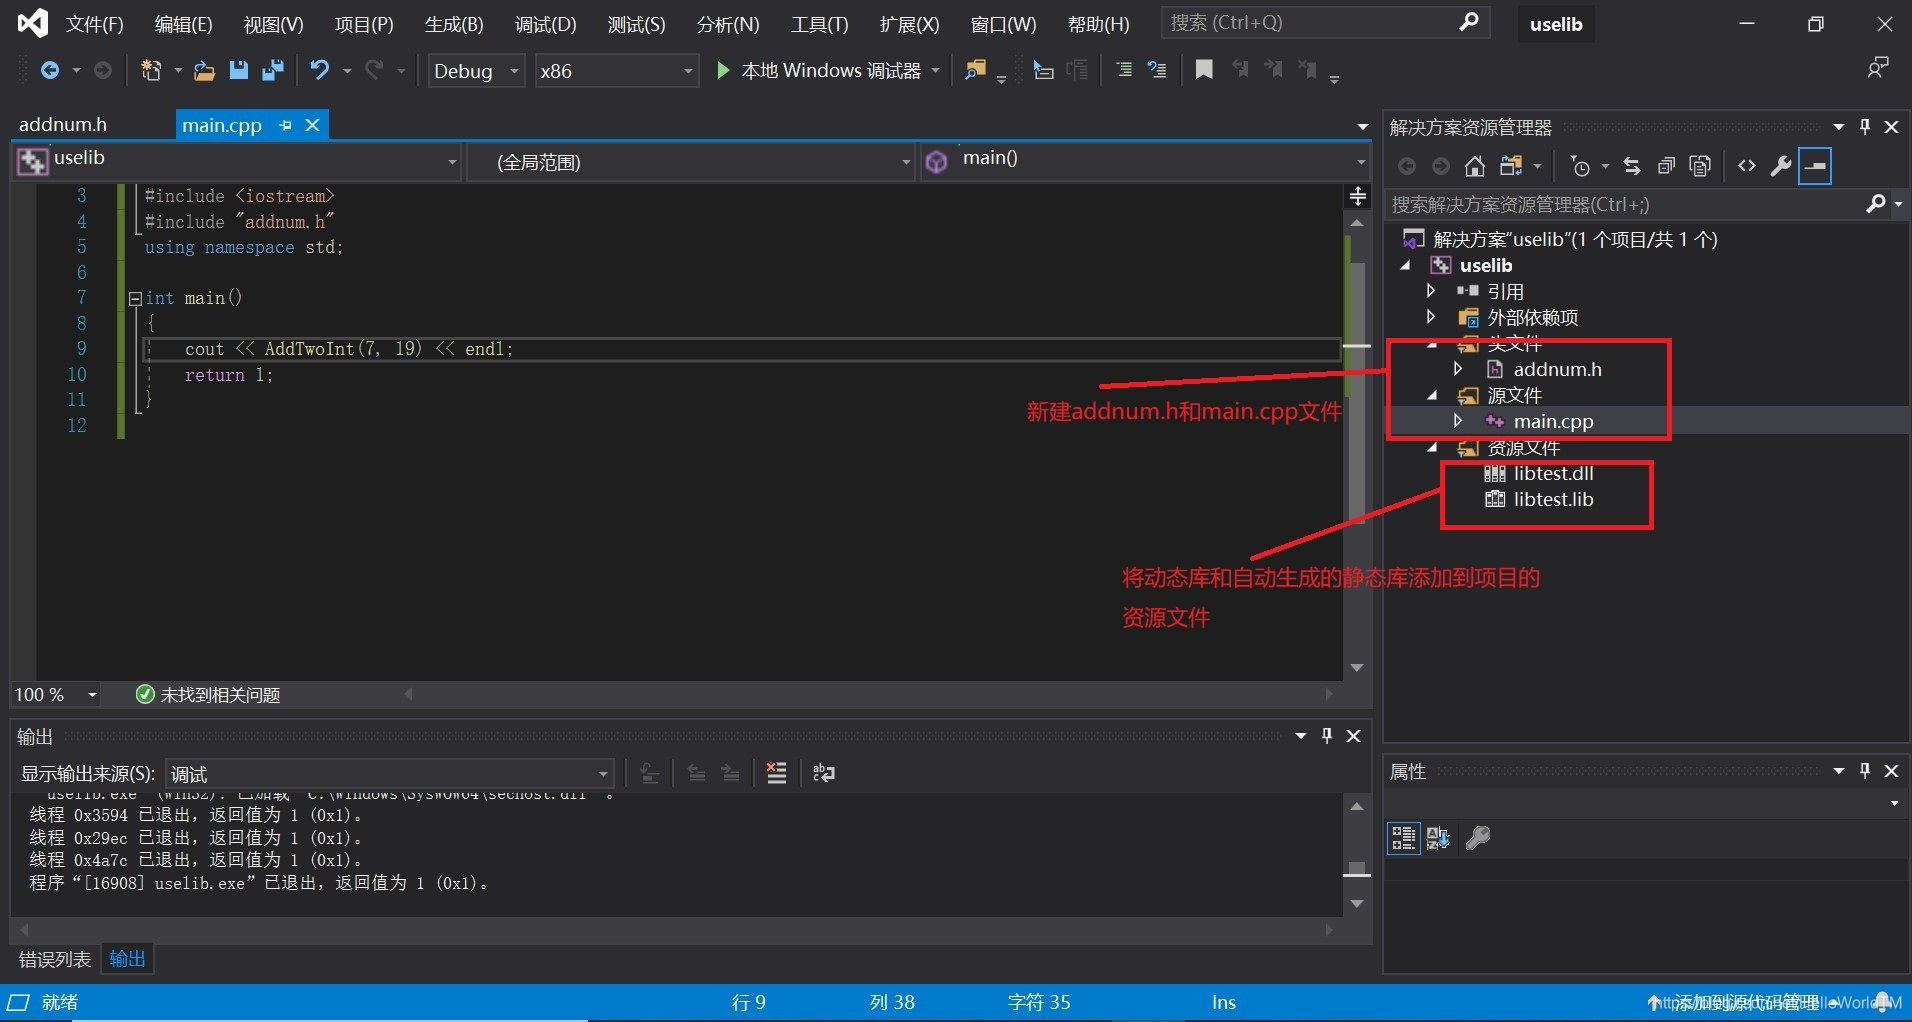The width and height of the screenshot is (1912, 1022).
Task: Click the Alphabetical sort icon in Properties panel
Action: click(1438, 838)
